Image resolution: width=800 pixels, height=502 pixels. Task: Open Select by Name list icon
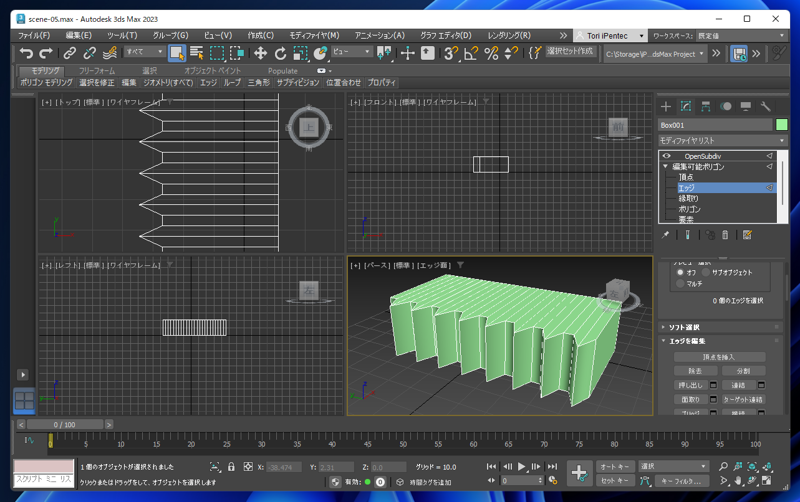(197, 53)
